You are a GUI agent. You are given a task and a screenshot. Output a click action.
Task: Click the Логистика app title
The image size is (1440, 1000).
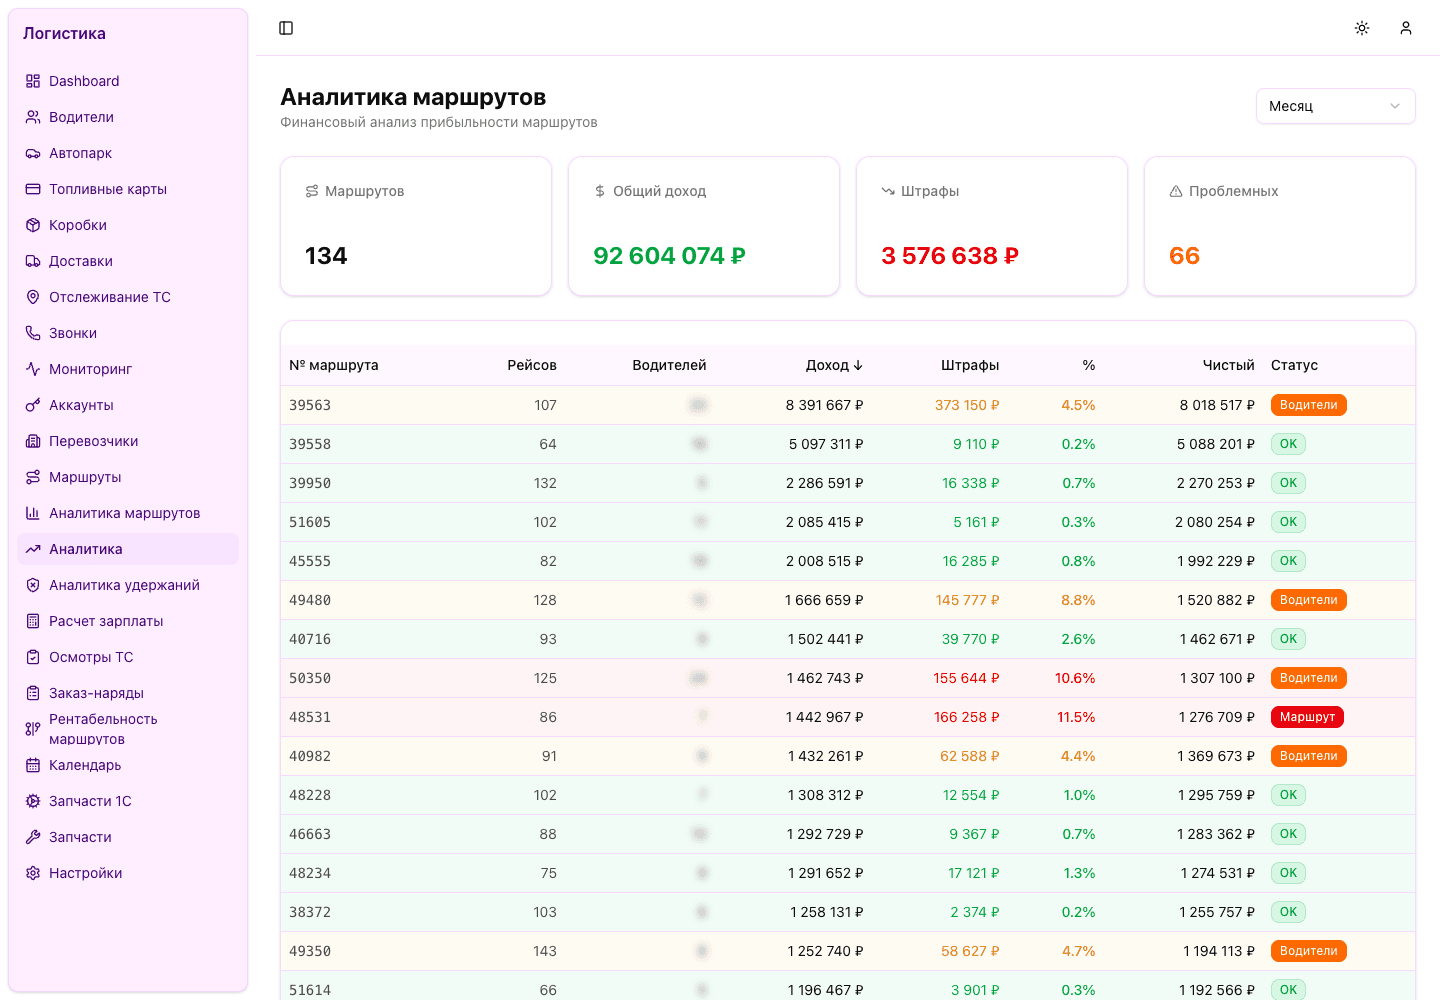pos(64,33)
